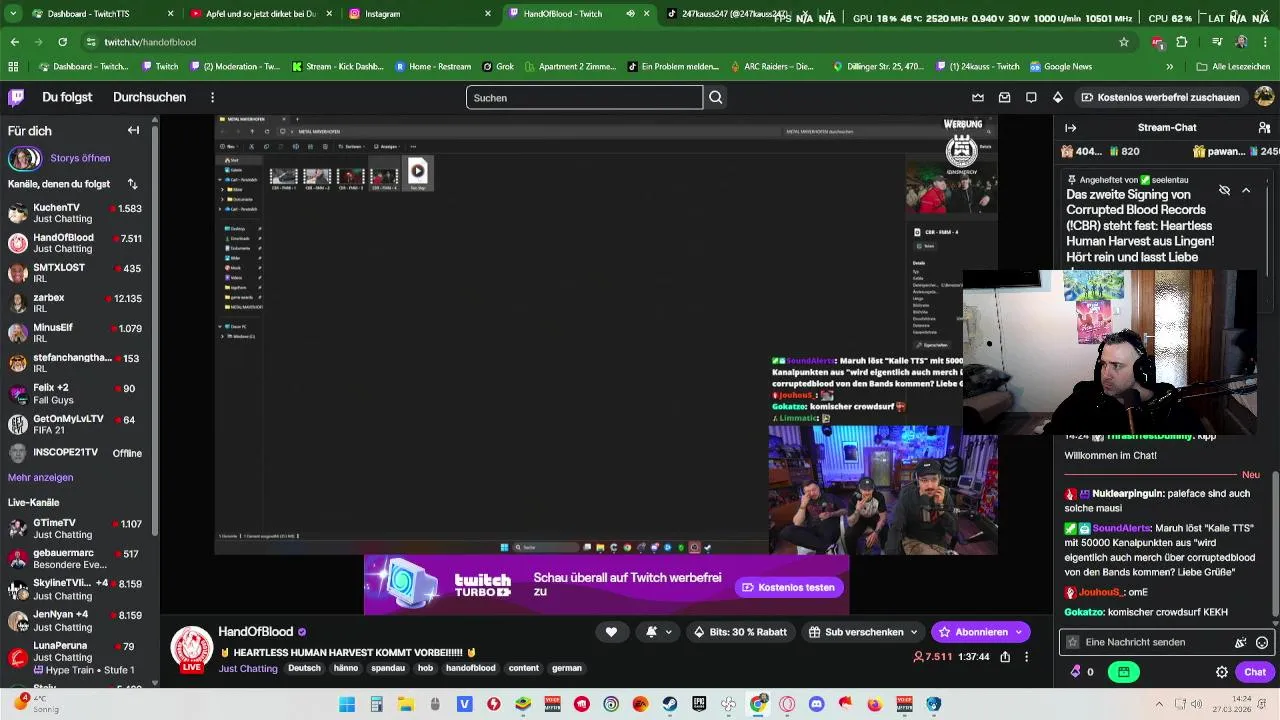Open the notifications inbox icon
This screenshot has height=720, width=1280.
pos(1004,97)
